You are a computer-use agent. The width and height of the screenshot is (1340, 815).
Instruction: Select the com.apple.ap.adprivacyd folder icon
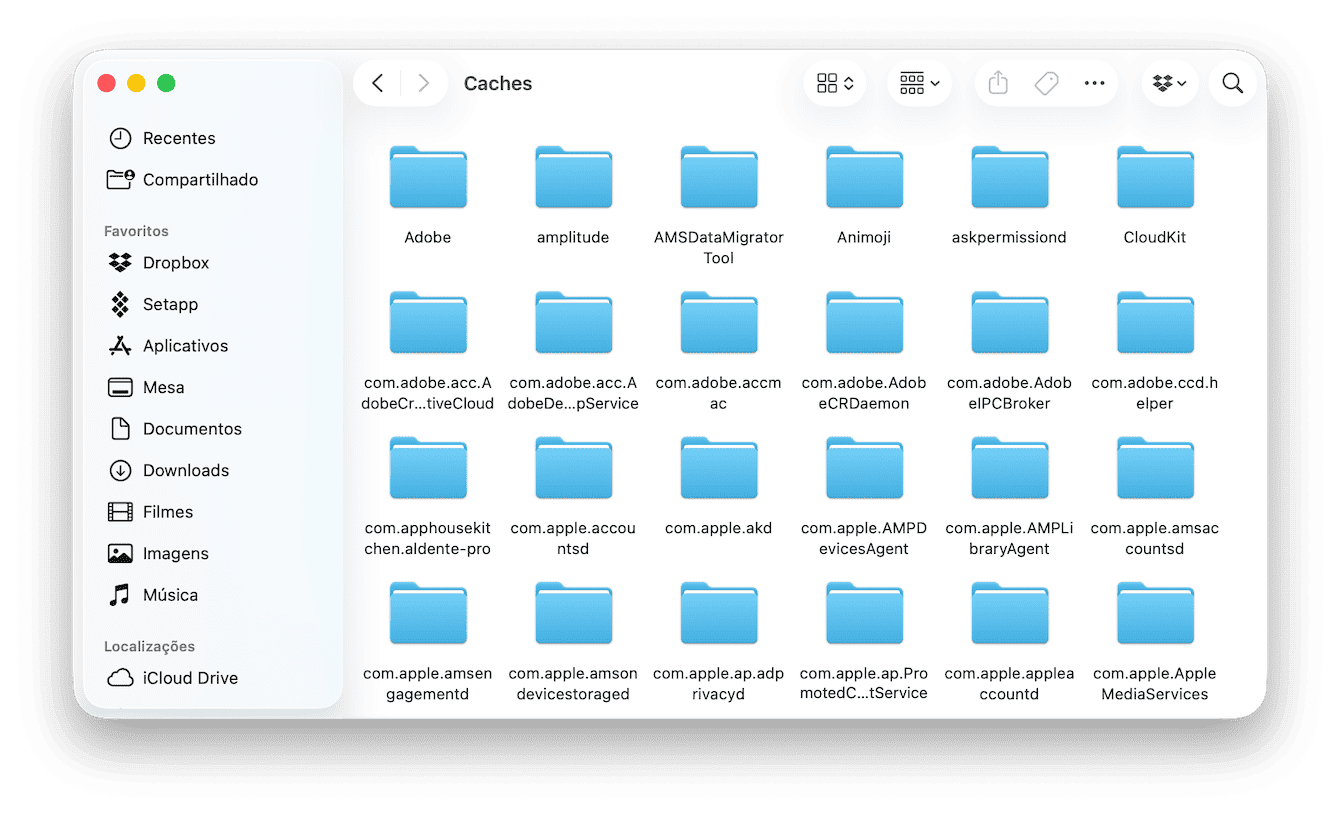[719, 613]
